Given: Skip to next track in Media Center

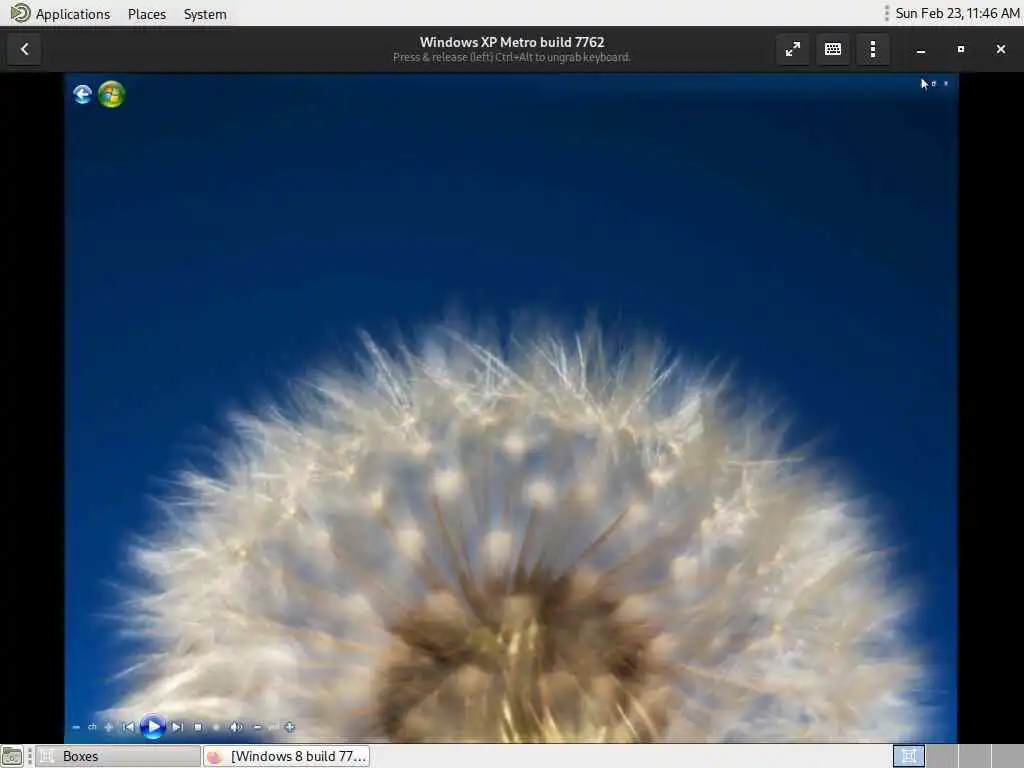Looking at the screenshot, I should pos(177,727).
